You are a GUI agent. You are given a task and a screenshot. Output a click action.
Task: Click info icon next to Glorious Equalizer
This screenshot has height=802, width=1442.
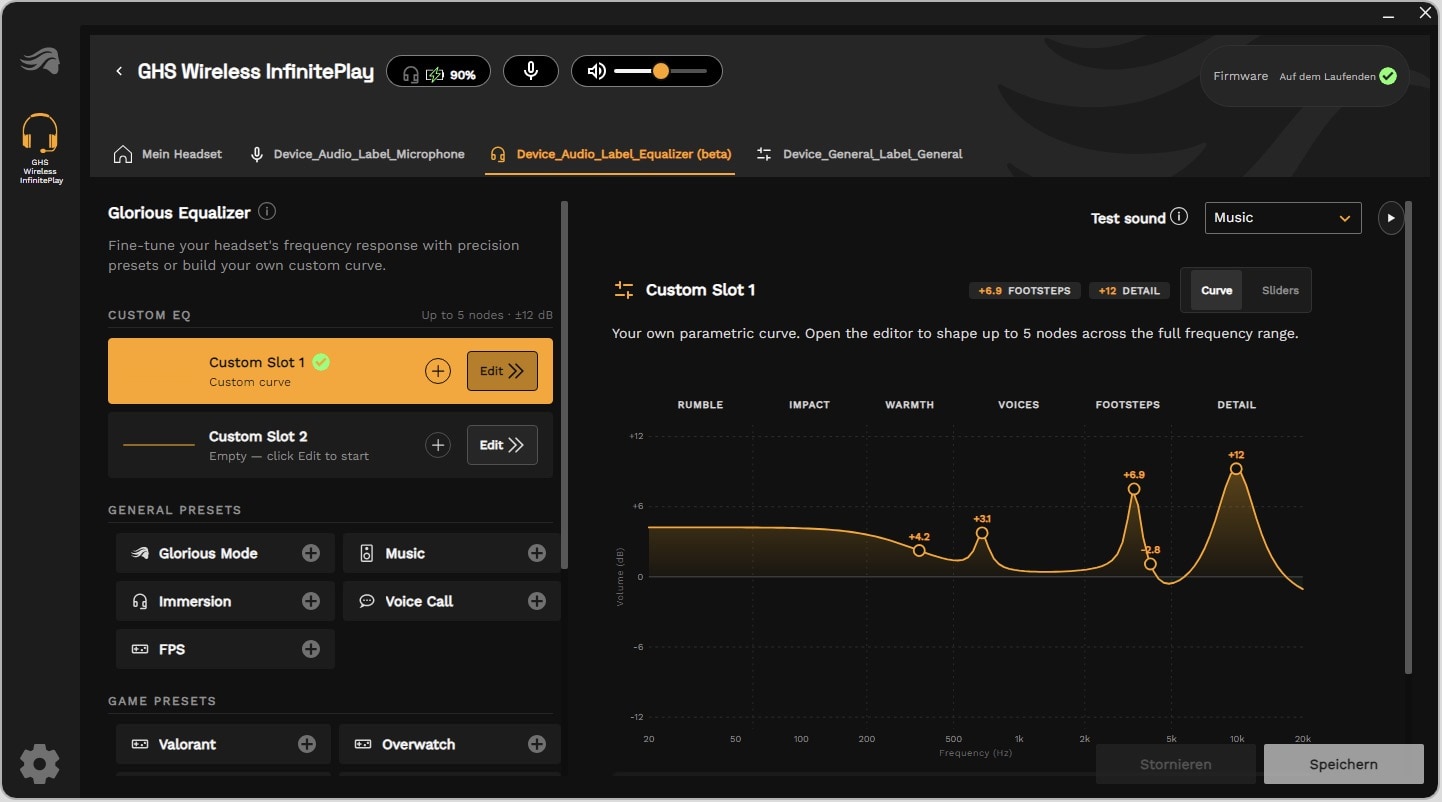[267, 211]
